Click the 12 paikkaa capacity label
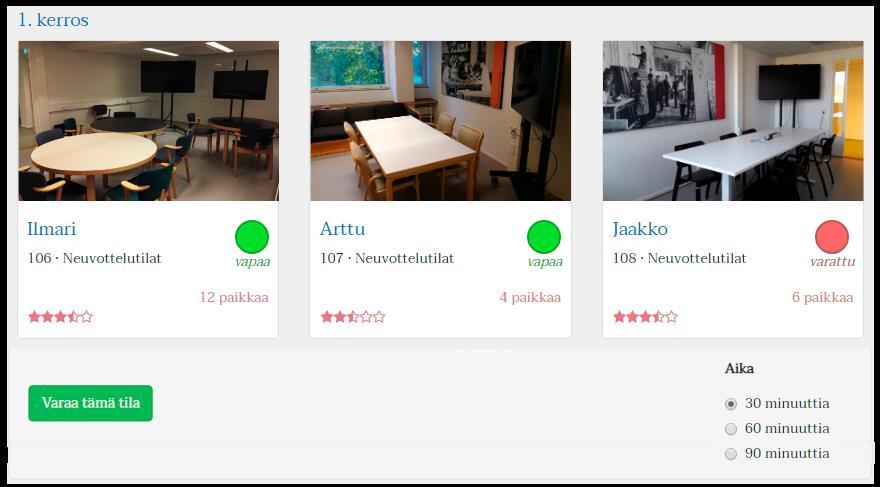 click(x=234, y=297)
